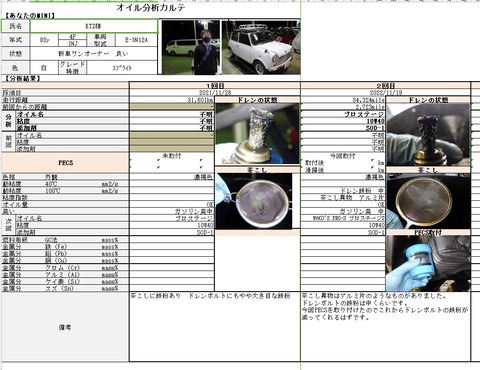Image resolution: width=480 pixels, height=370 pixels.
Task: Click the 燃料希釈 row label
Action: (x=15, y=240)
